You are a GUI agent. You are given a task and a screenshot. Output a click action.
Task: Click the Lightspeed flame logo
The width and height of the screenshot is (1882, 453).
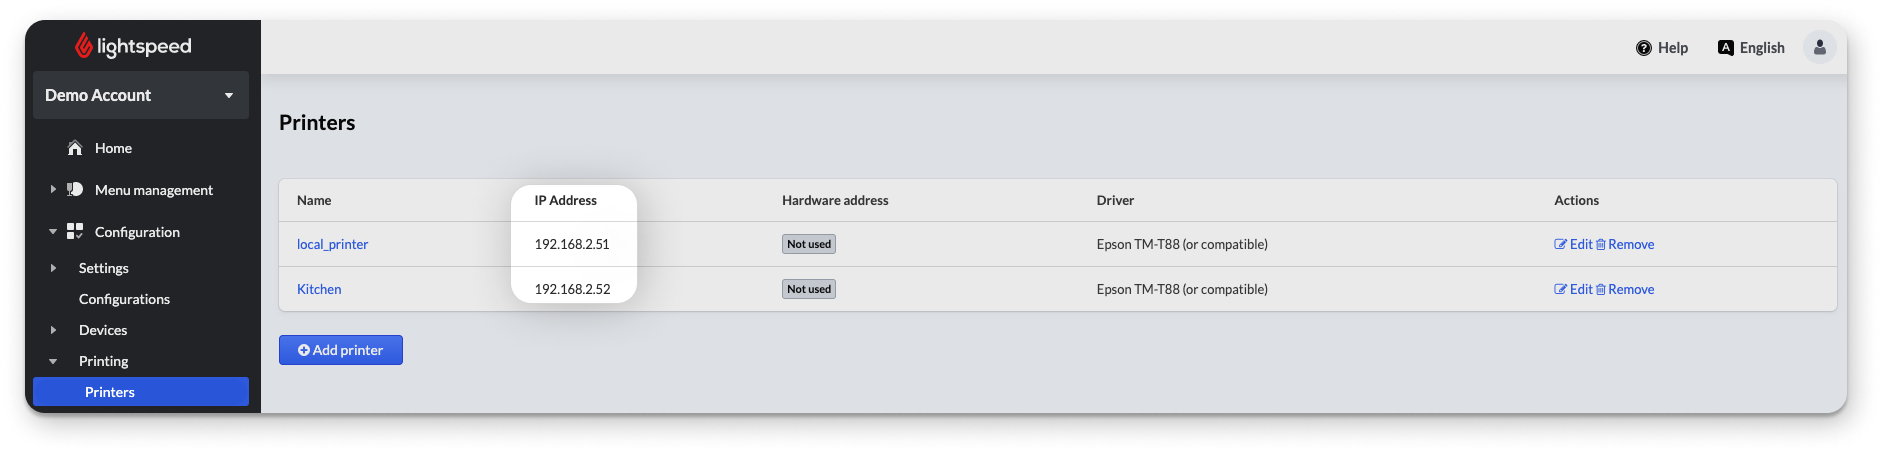[x=84, y=46]
